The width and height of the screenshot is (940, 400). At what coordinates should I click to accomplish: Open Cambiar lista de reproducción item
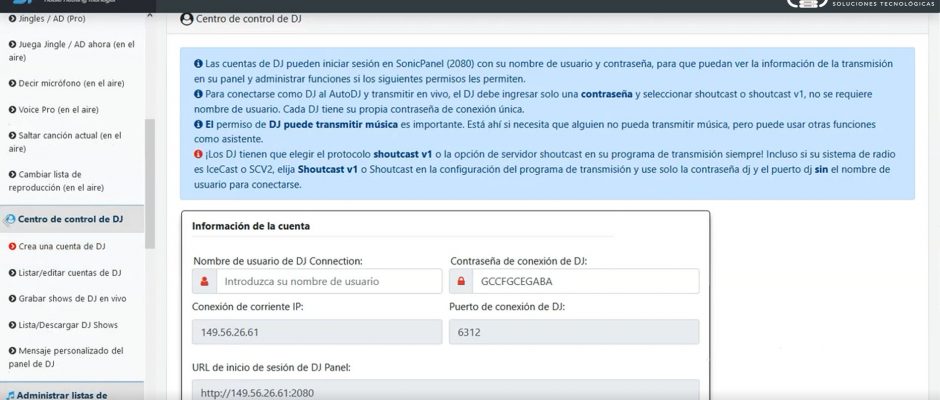[56, 181]
